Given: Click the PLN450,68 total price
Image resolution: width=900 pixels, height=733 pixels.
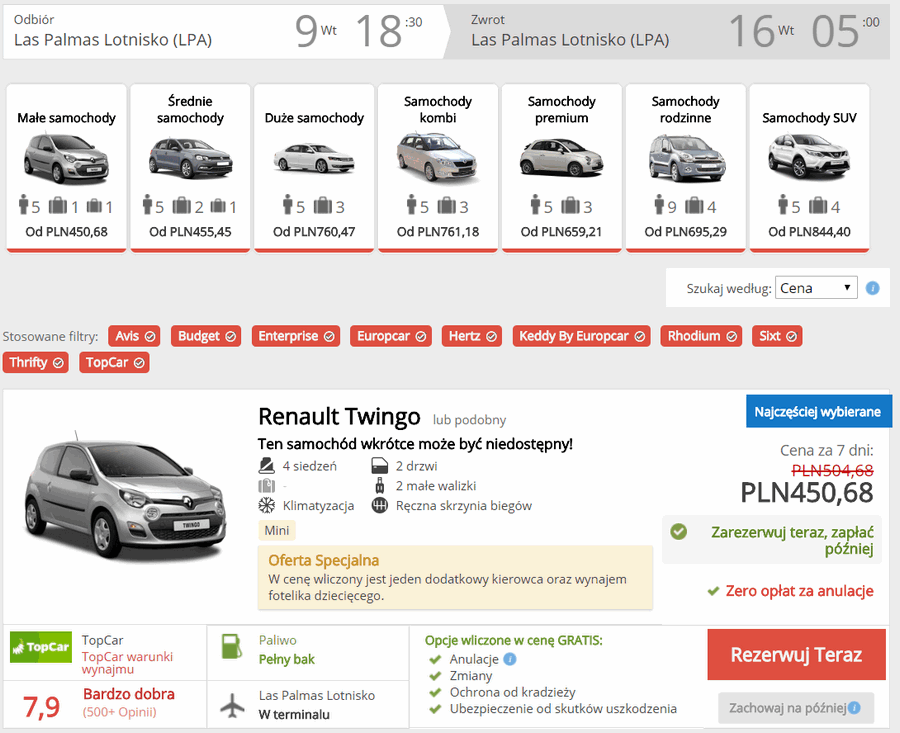Looking at the screenshot, I should pyautogui.click(x=807, y=492).
